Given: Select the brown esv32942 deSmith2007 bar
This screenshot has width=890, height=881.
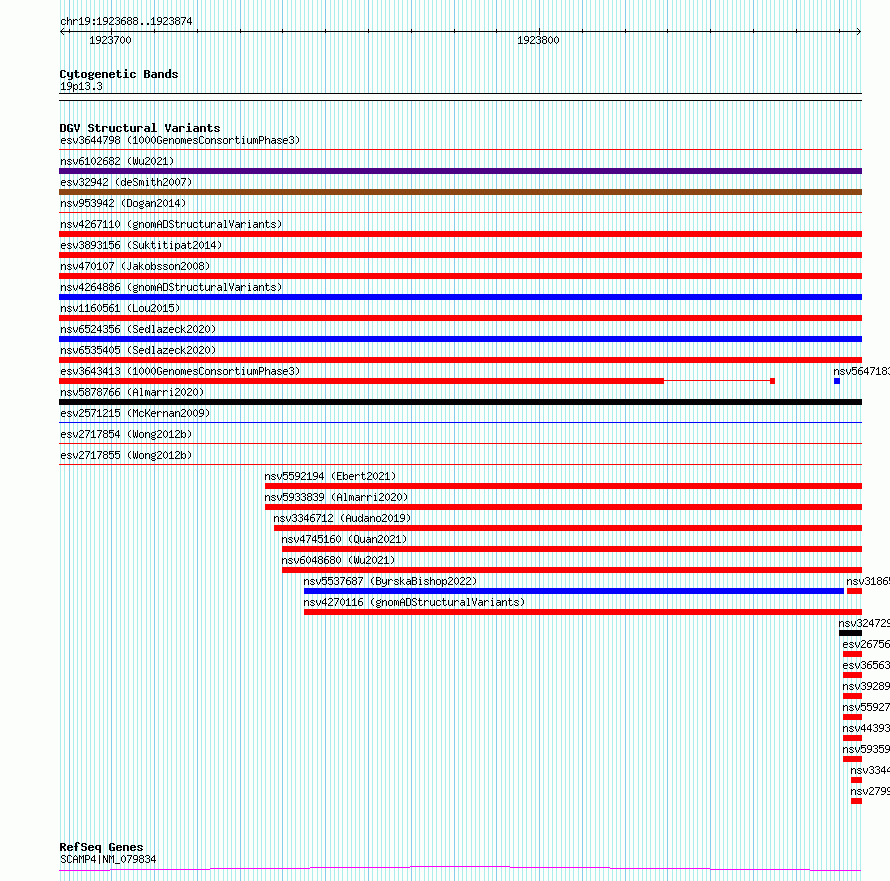Looking at the screenshot, I should (x=460, y=192).
